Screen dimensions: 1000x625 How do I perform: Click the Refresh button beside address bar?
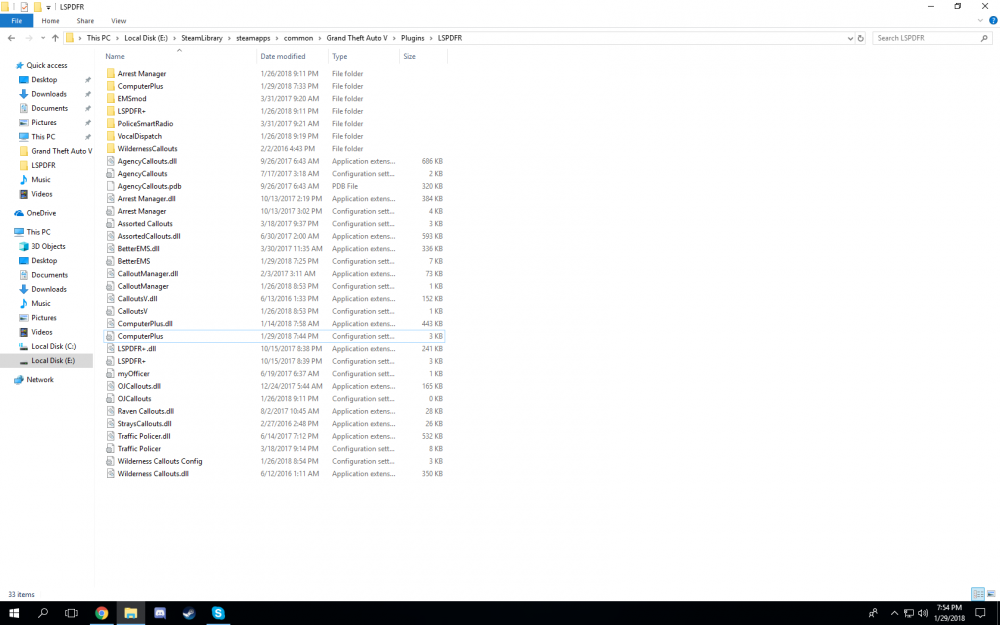point(860,38)
